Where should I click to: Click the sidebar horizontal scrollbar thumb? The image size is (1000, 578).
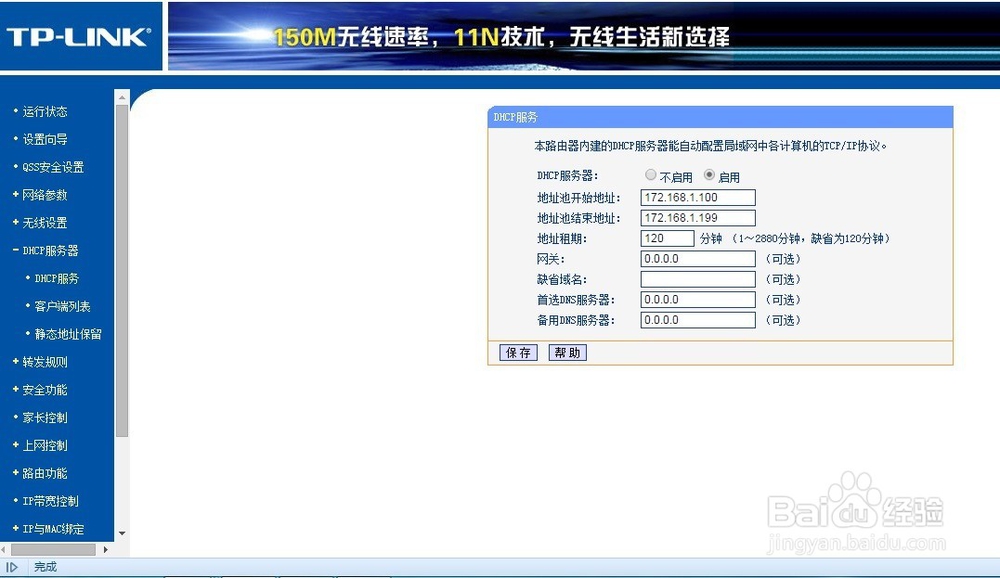click(54, 549)
